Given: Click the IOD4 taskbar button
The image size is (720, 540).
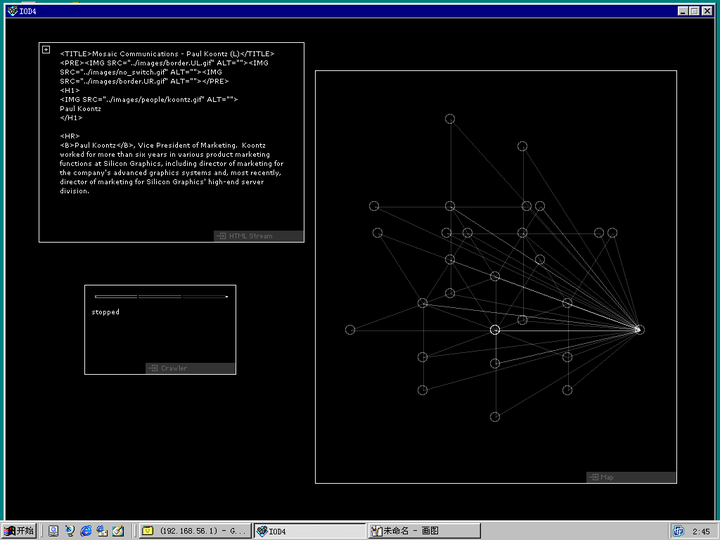Looking at the screenshot, I should coord(310,531).
